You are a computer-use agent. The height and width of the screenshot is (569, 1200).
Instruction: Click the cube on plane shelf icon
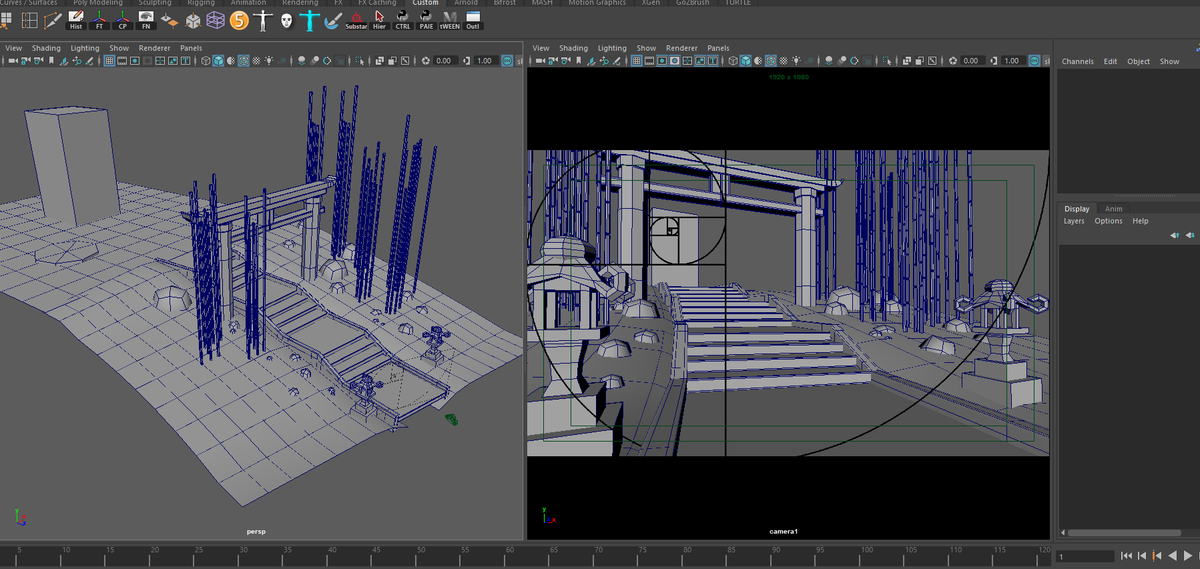tap(169, 20)
